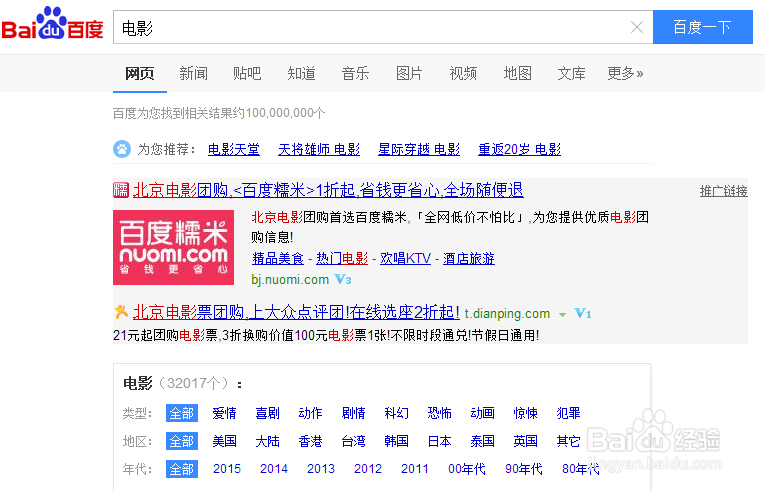Open the 酒店旅游 sublink
The height and width of the screenshot is (491, 765).
(469, 258)
